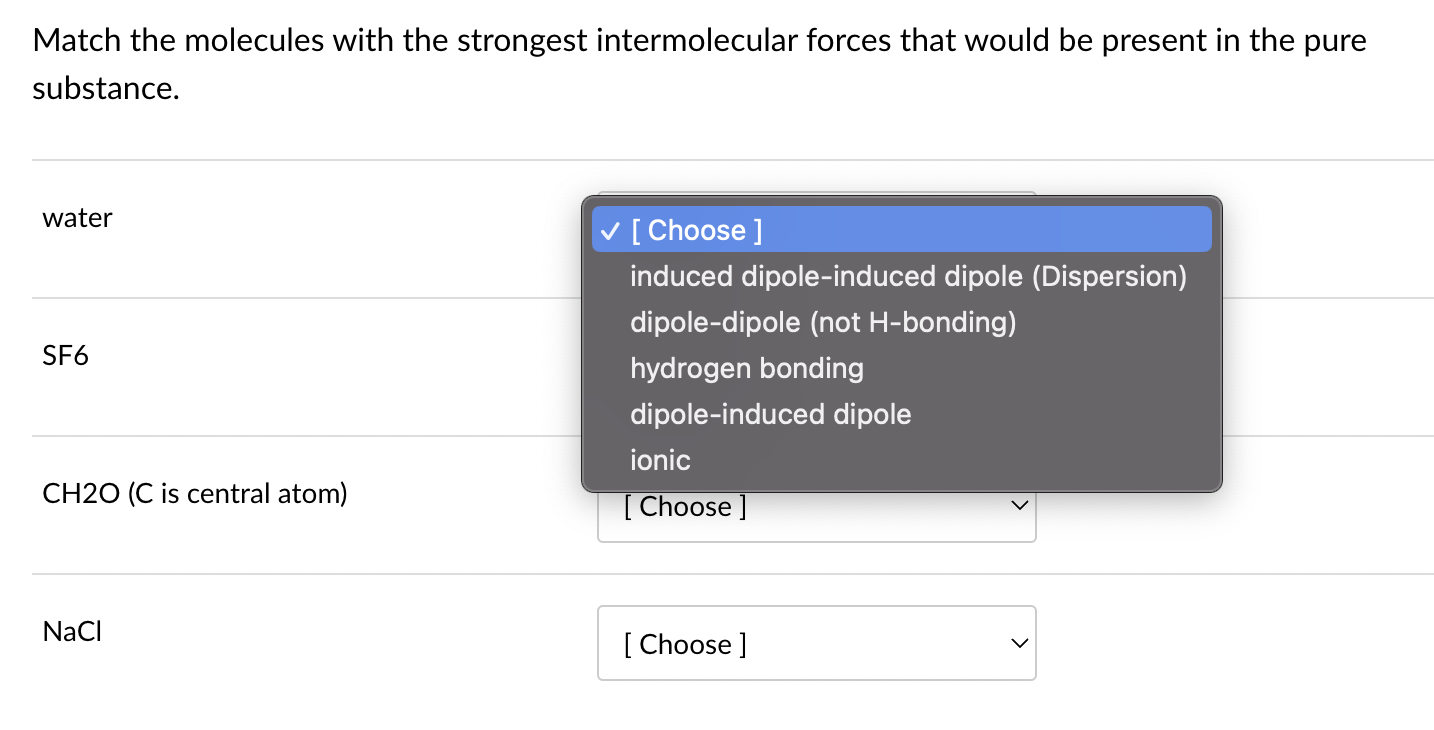
Task: Click the "water" row label
Action: [x=77, y=217]
